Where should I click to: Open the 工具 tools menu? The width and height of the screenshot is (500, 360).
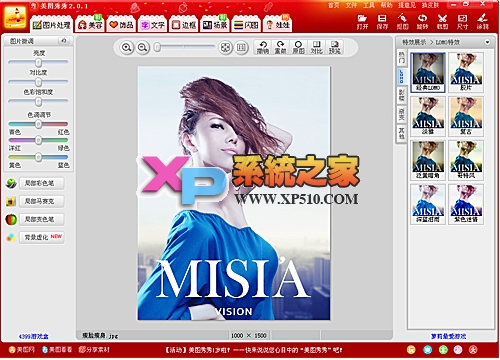(x=369, y=5)
